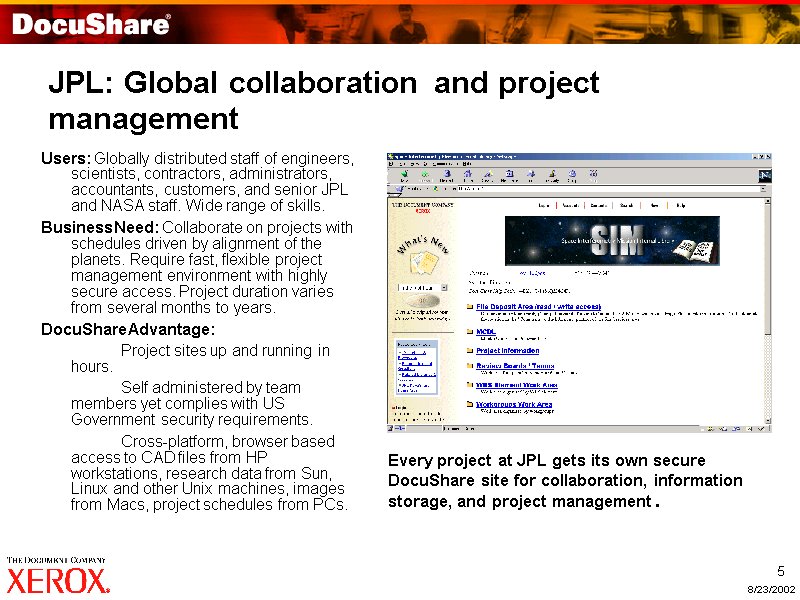Open the Project Information link
The height and width of the screenshot is (600, 800).
(507, 351)
